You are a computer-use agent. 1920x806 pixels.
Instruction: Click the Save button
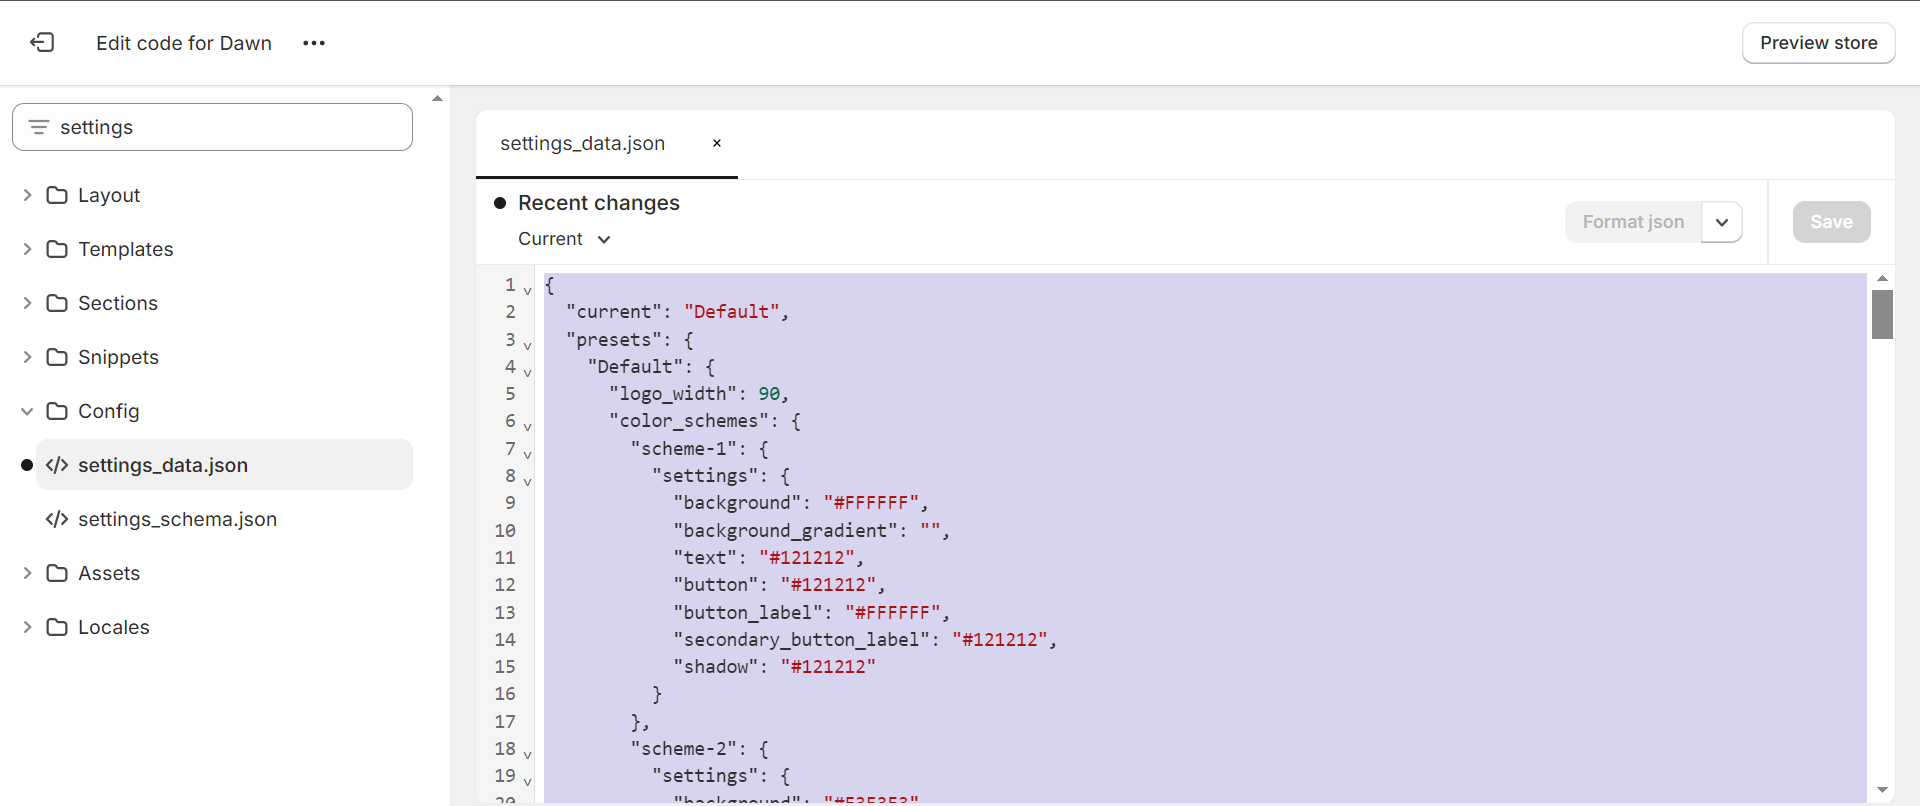pyautogui.click(x=1831, y=222)
